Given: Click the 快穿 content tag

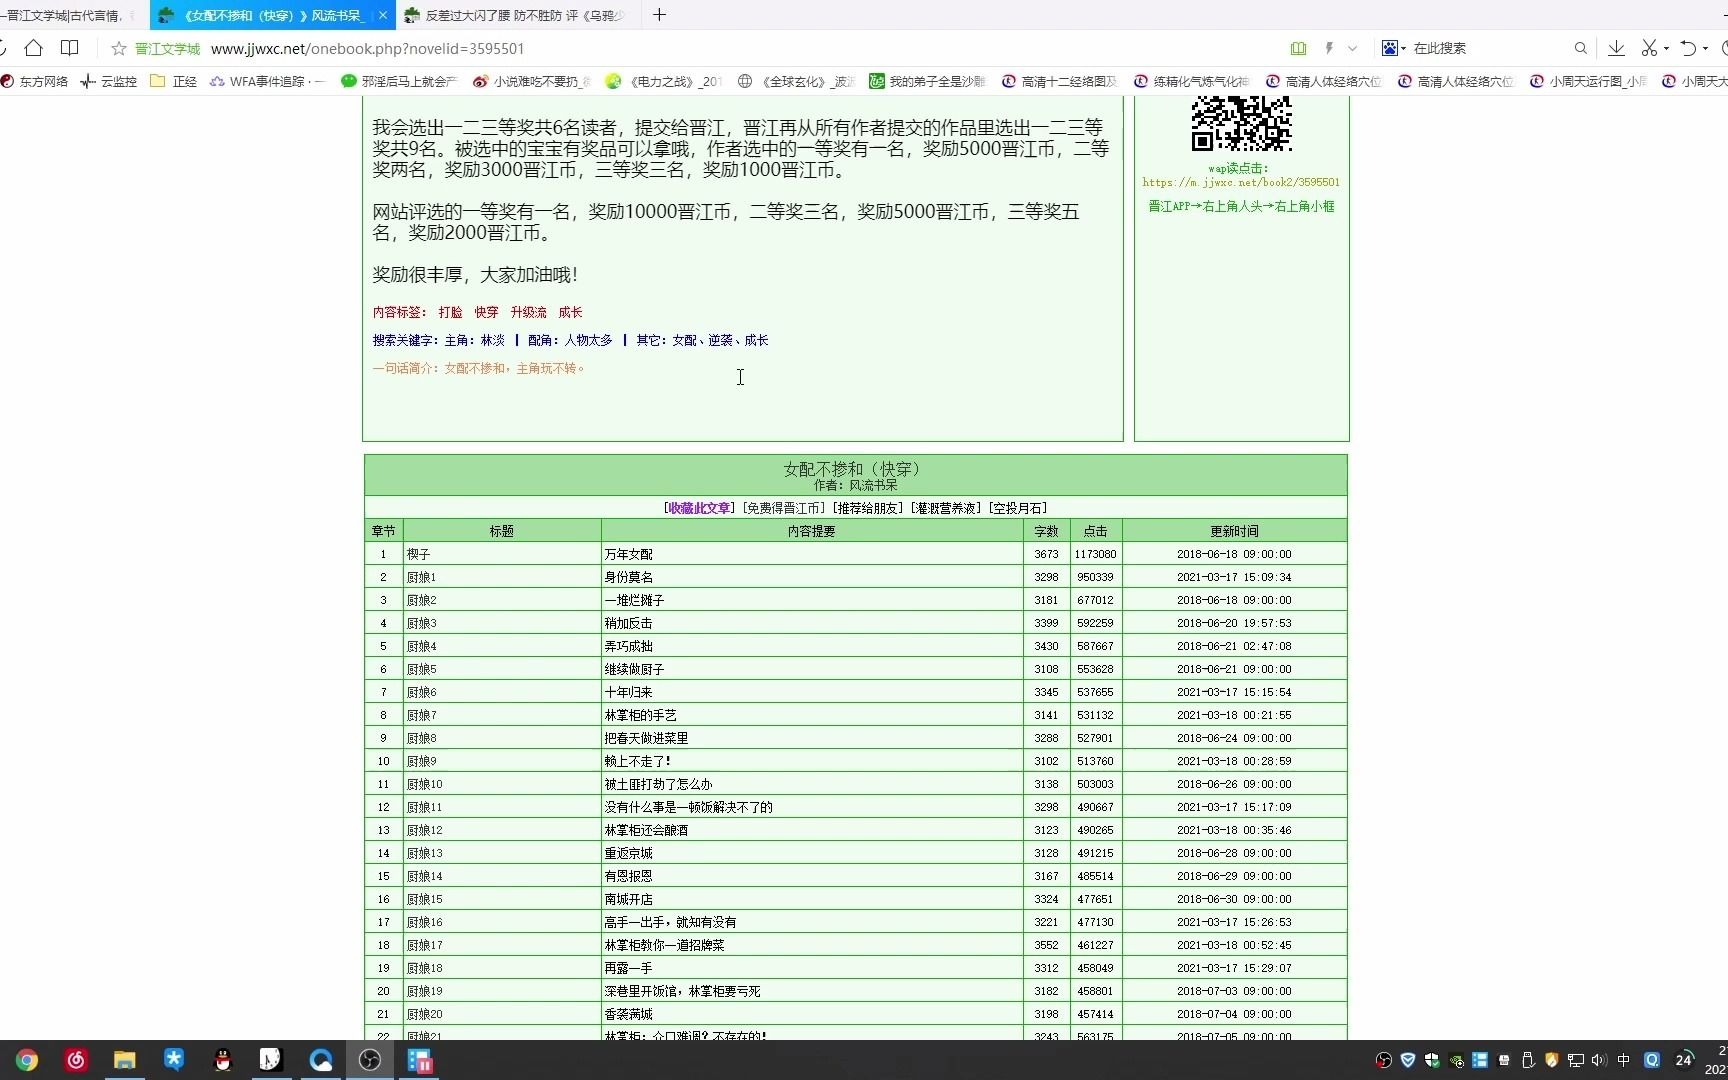Looking at the screenshot, I should tap(486, 312).
